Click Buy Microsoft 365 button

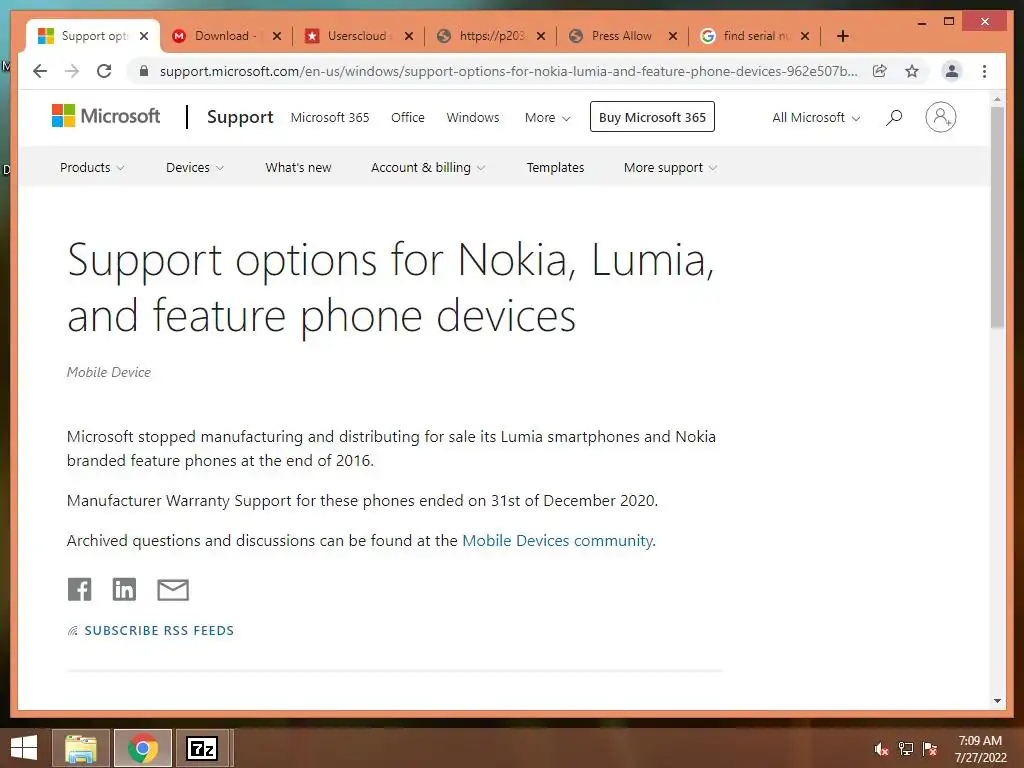point(652,117)
